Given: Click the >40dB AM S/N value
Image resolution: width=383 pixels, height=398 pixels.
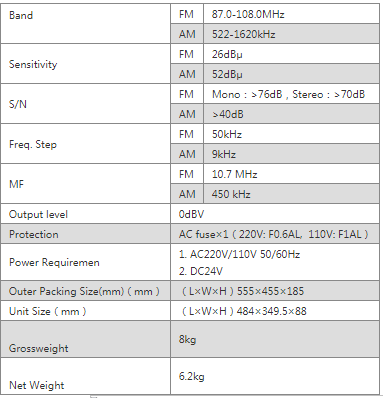Looking at the screenshot, I should click(228, 114).
